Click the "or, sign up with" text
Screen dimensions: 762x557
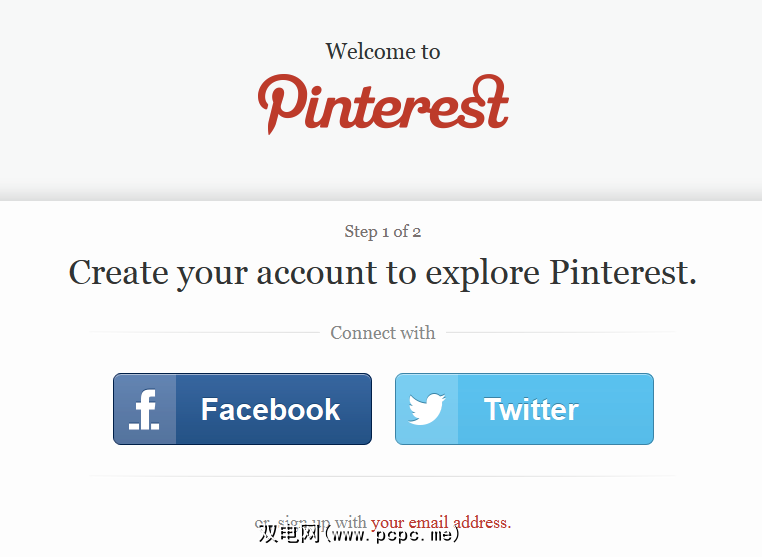311,522
